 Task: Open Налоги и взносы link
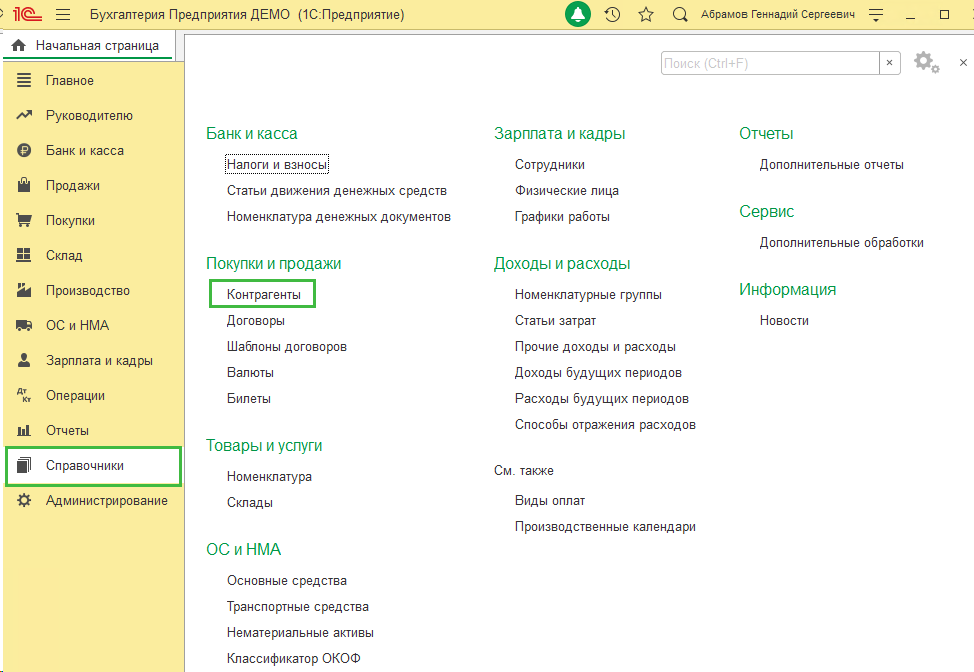(276, 165)
